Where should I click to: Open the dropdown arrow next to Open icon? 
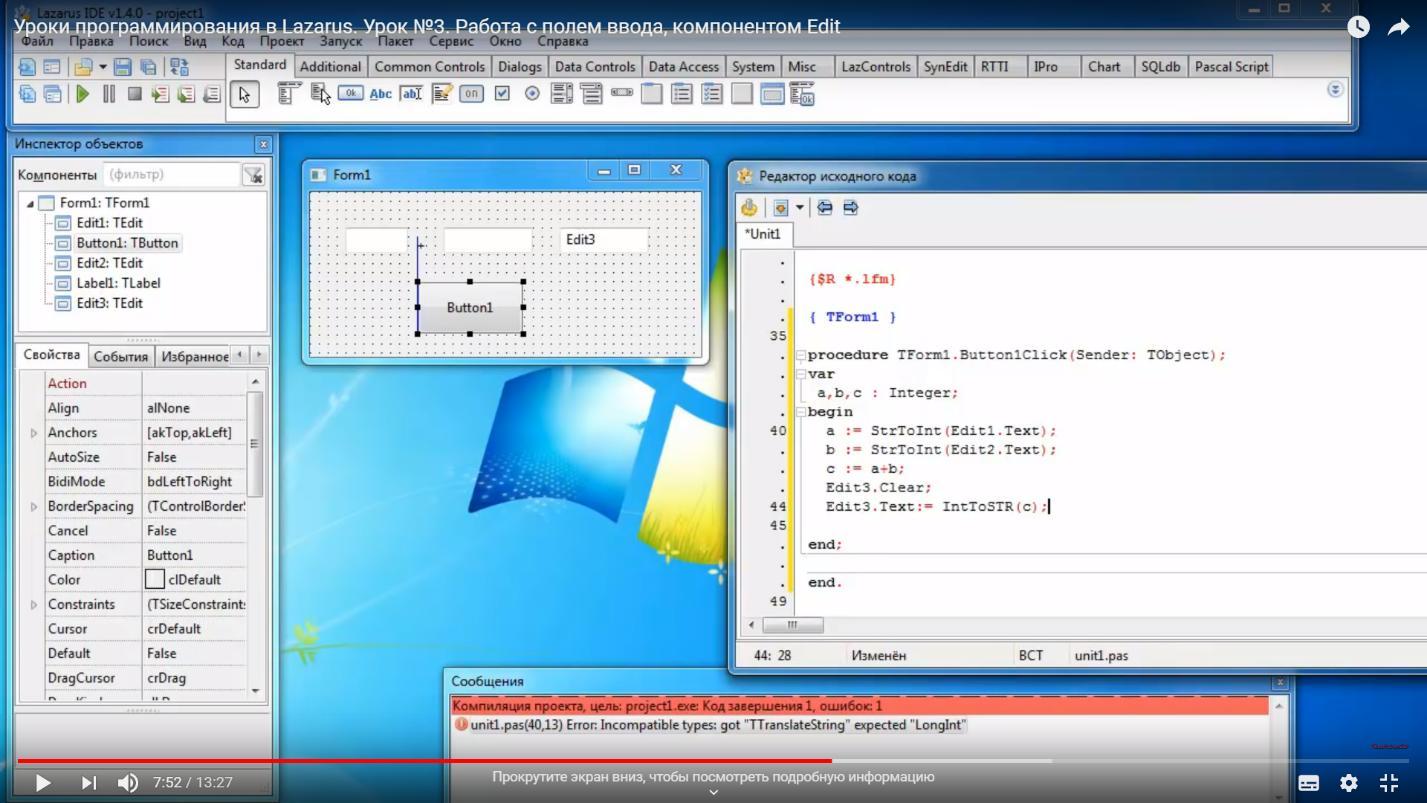coord(102,67)
